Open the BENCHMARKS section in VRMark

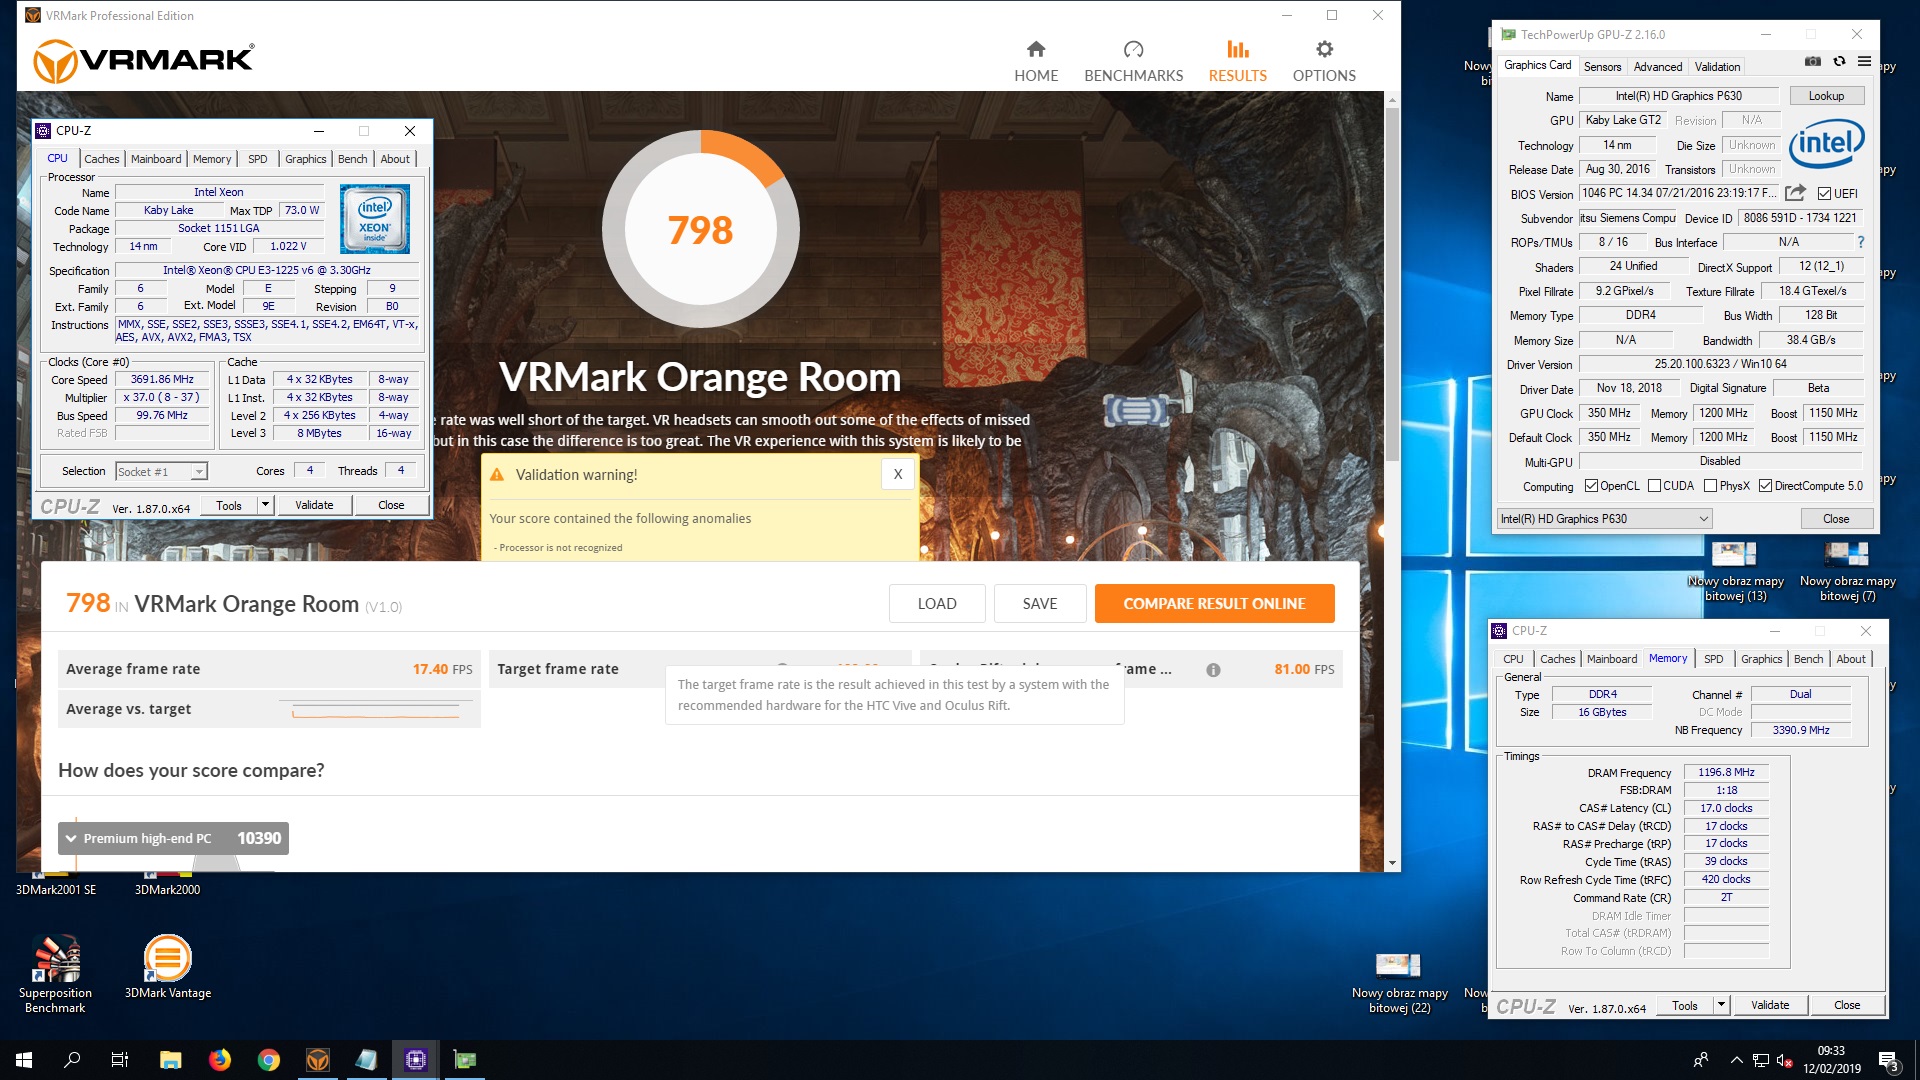tap(1133, 61)
